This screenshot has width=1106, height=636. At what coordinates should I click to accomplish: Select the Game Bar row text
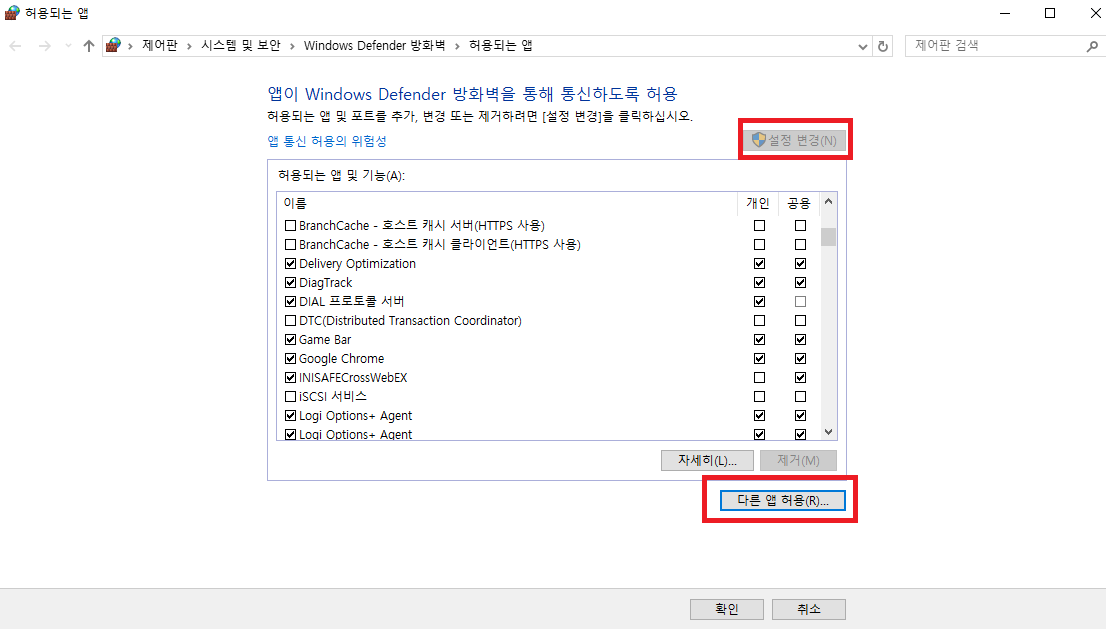[x=324, y=340]
